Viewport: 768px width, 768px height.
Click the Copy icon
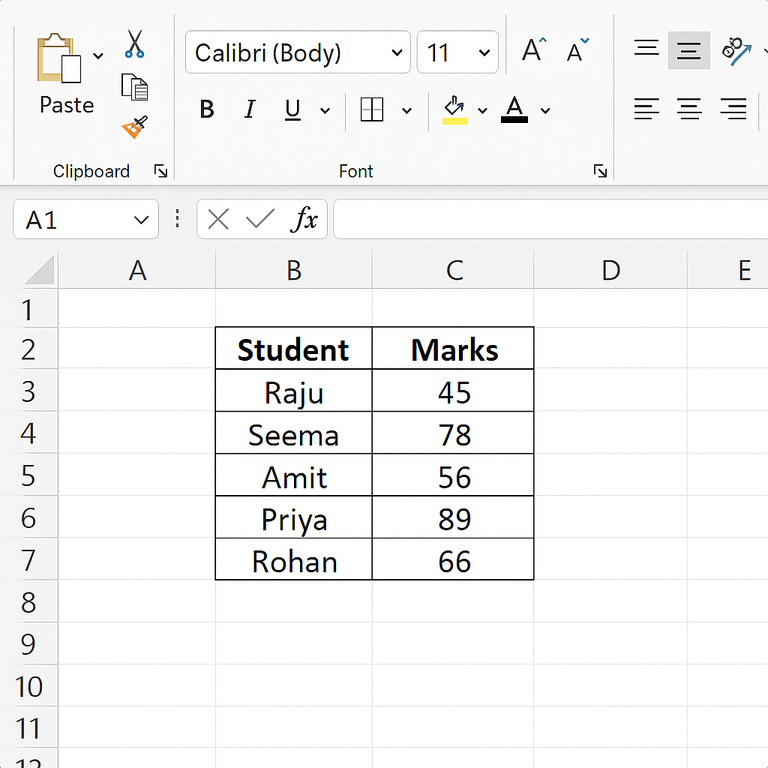pos(135,87)
